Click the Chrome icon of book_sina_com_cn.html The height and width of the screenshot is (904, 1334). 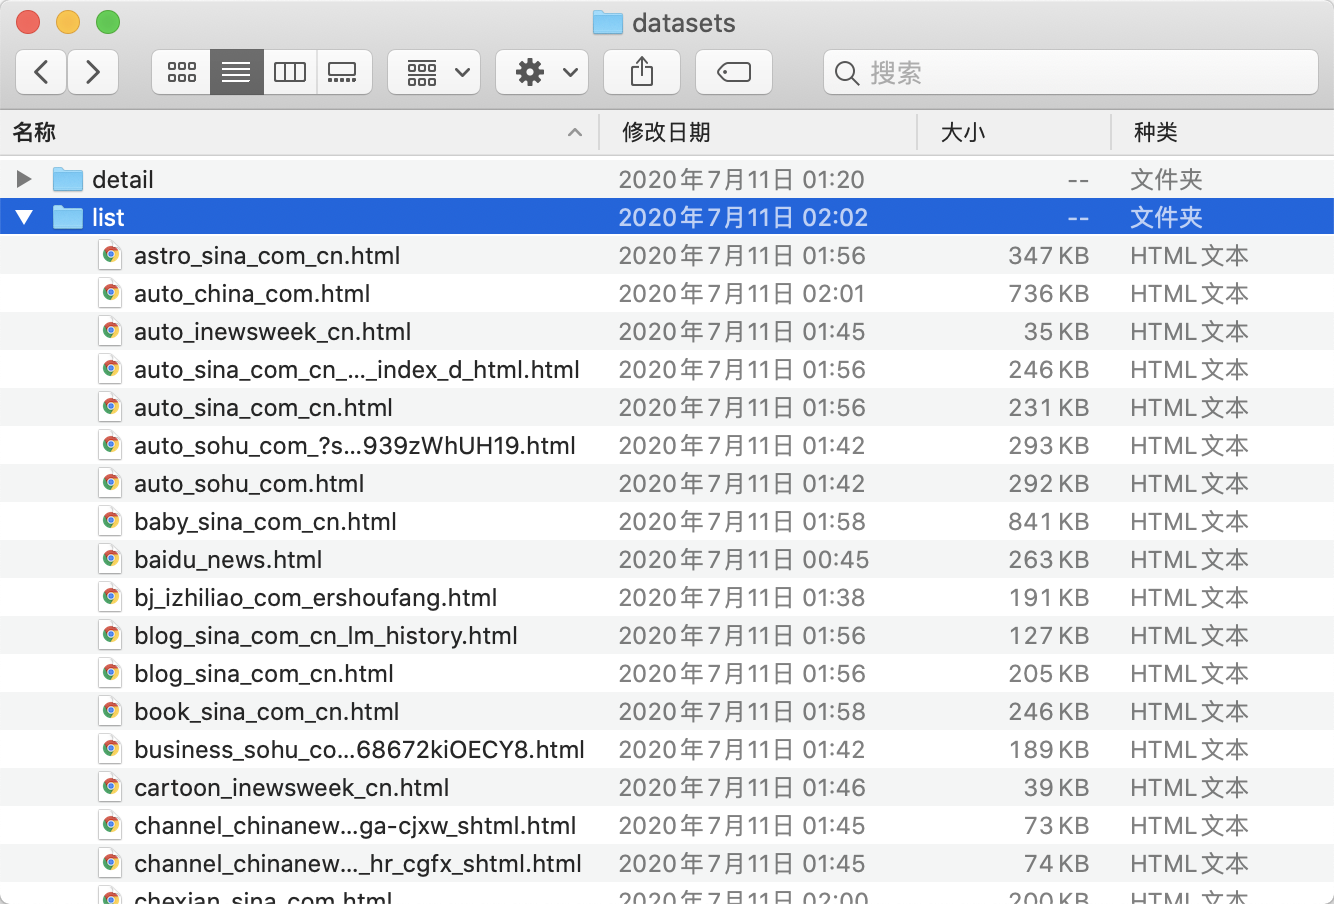(x=111, y=711)
